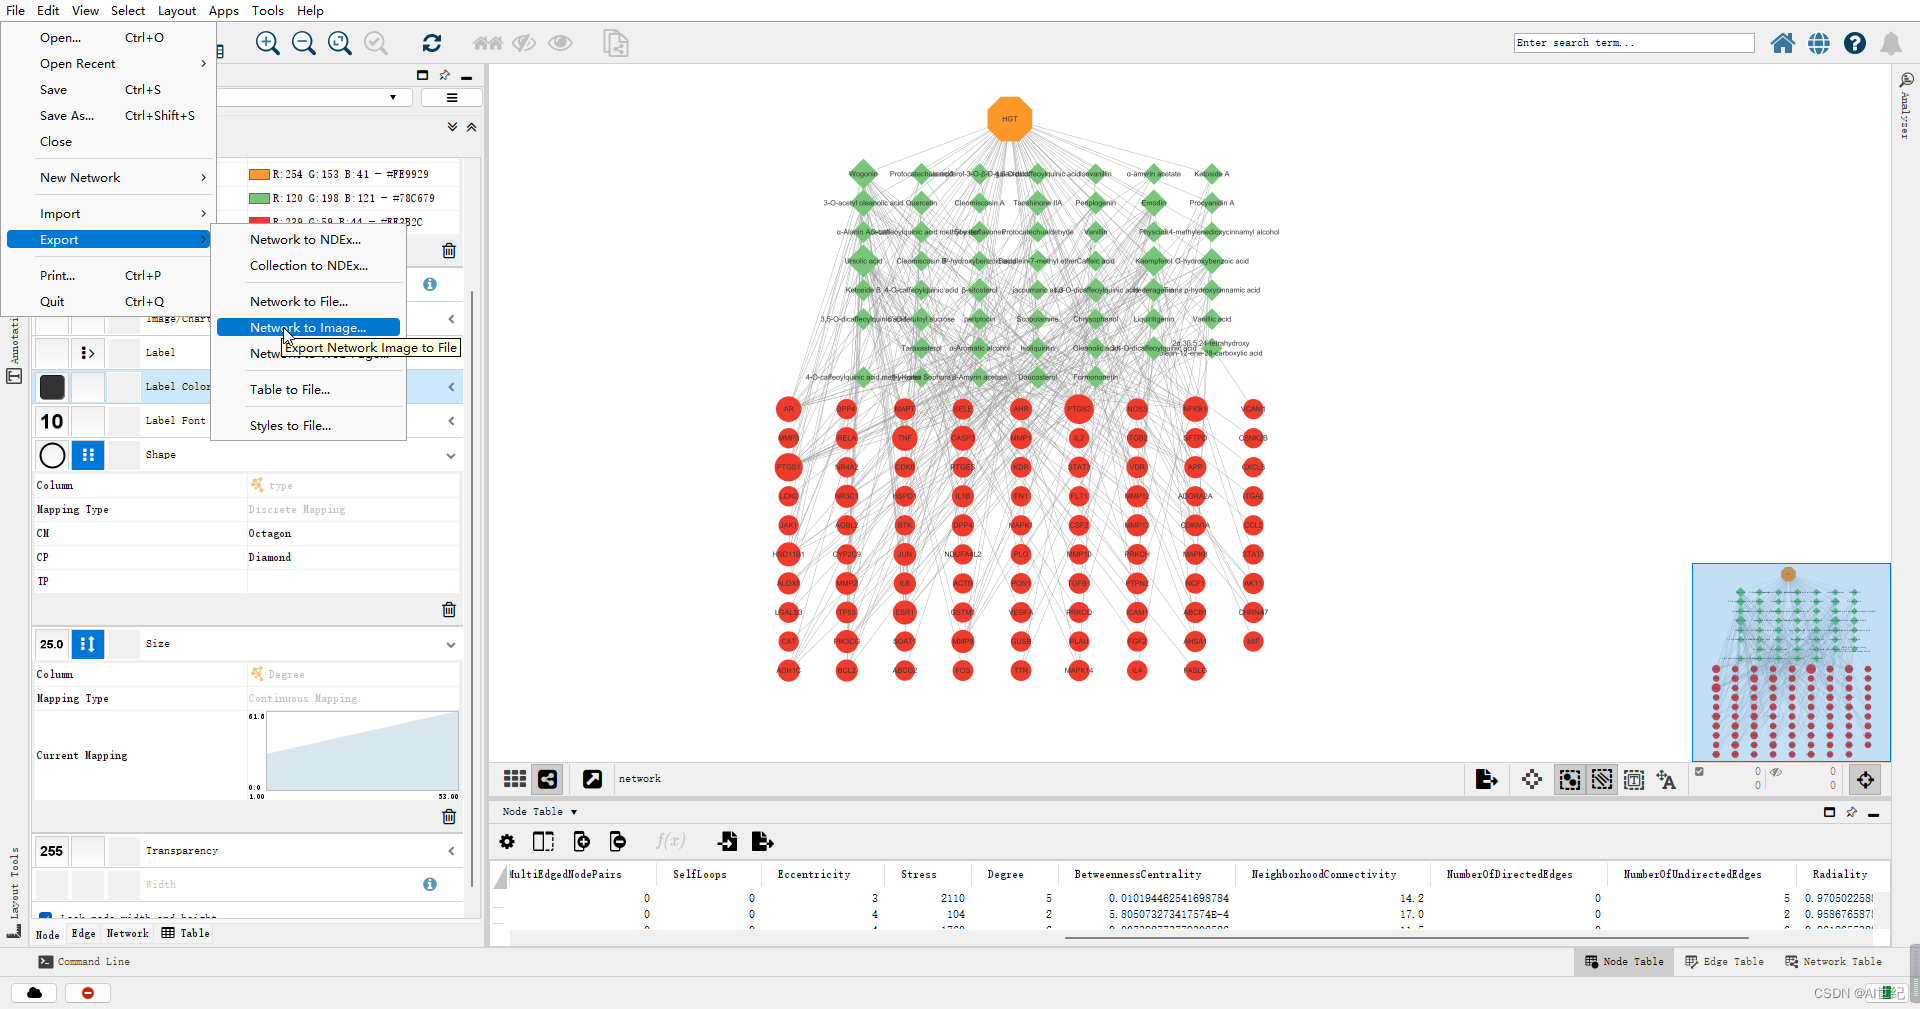
Task: Click the zoom in magnifier icon
Action: click(x=267, y=43)
